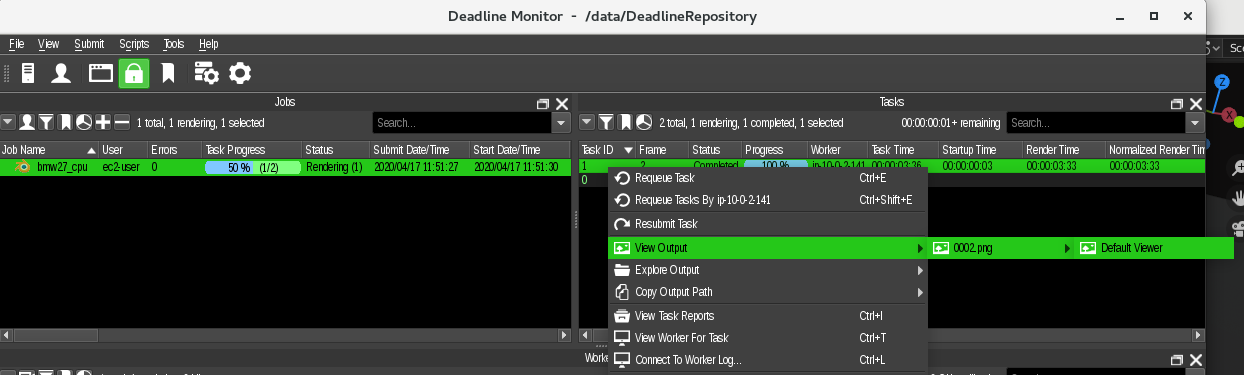This screenshot has width=1244, height=375.
Task: Click the user silhouette icon in main toolbar
Action: click(x=61, y=73)
